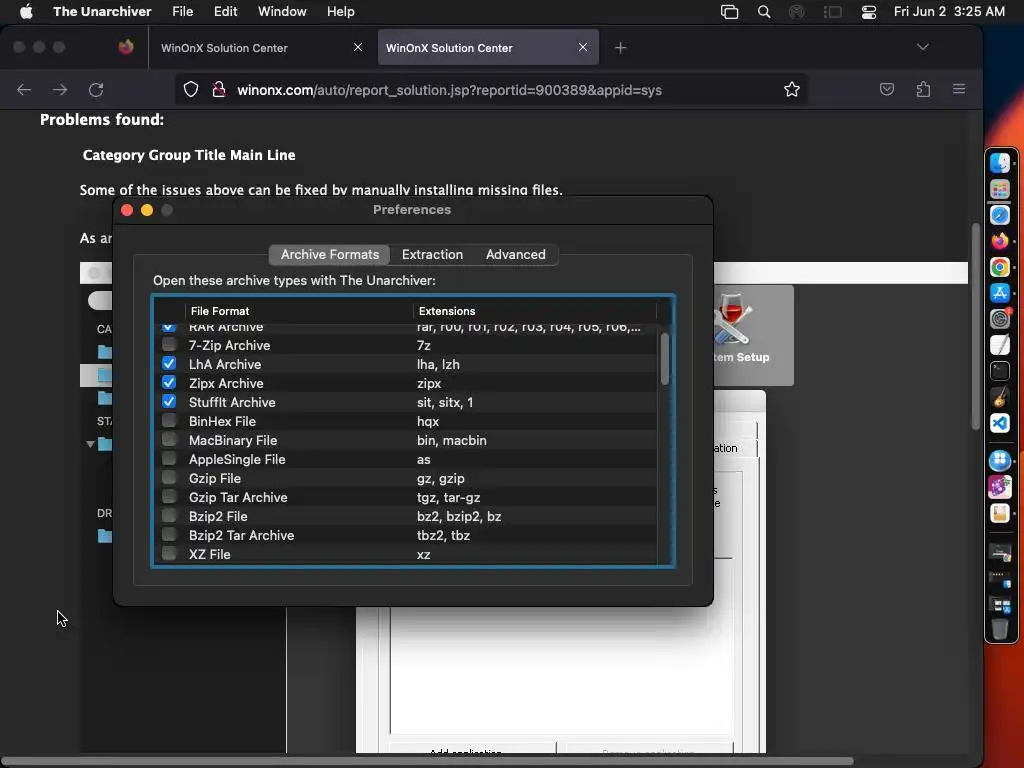Open Finder in the dock
Viewport: 1024px width, 768px height.
(x=999, y=163)
